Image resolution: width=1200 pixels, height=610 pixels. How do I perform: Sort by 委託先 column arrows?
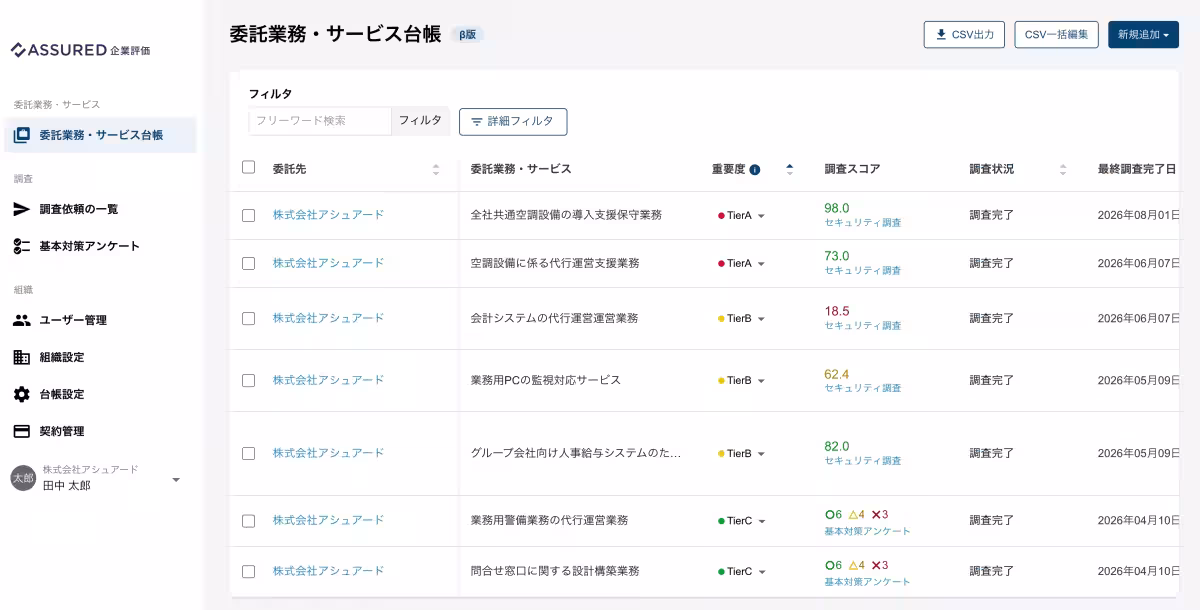pyautogui.click(x=436, y=170)
